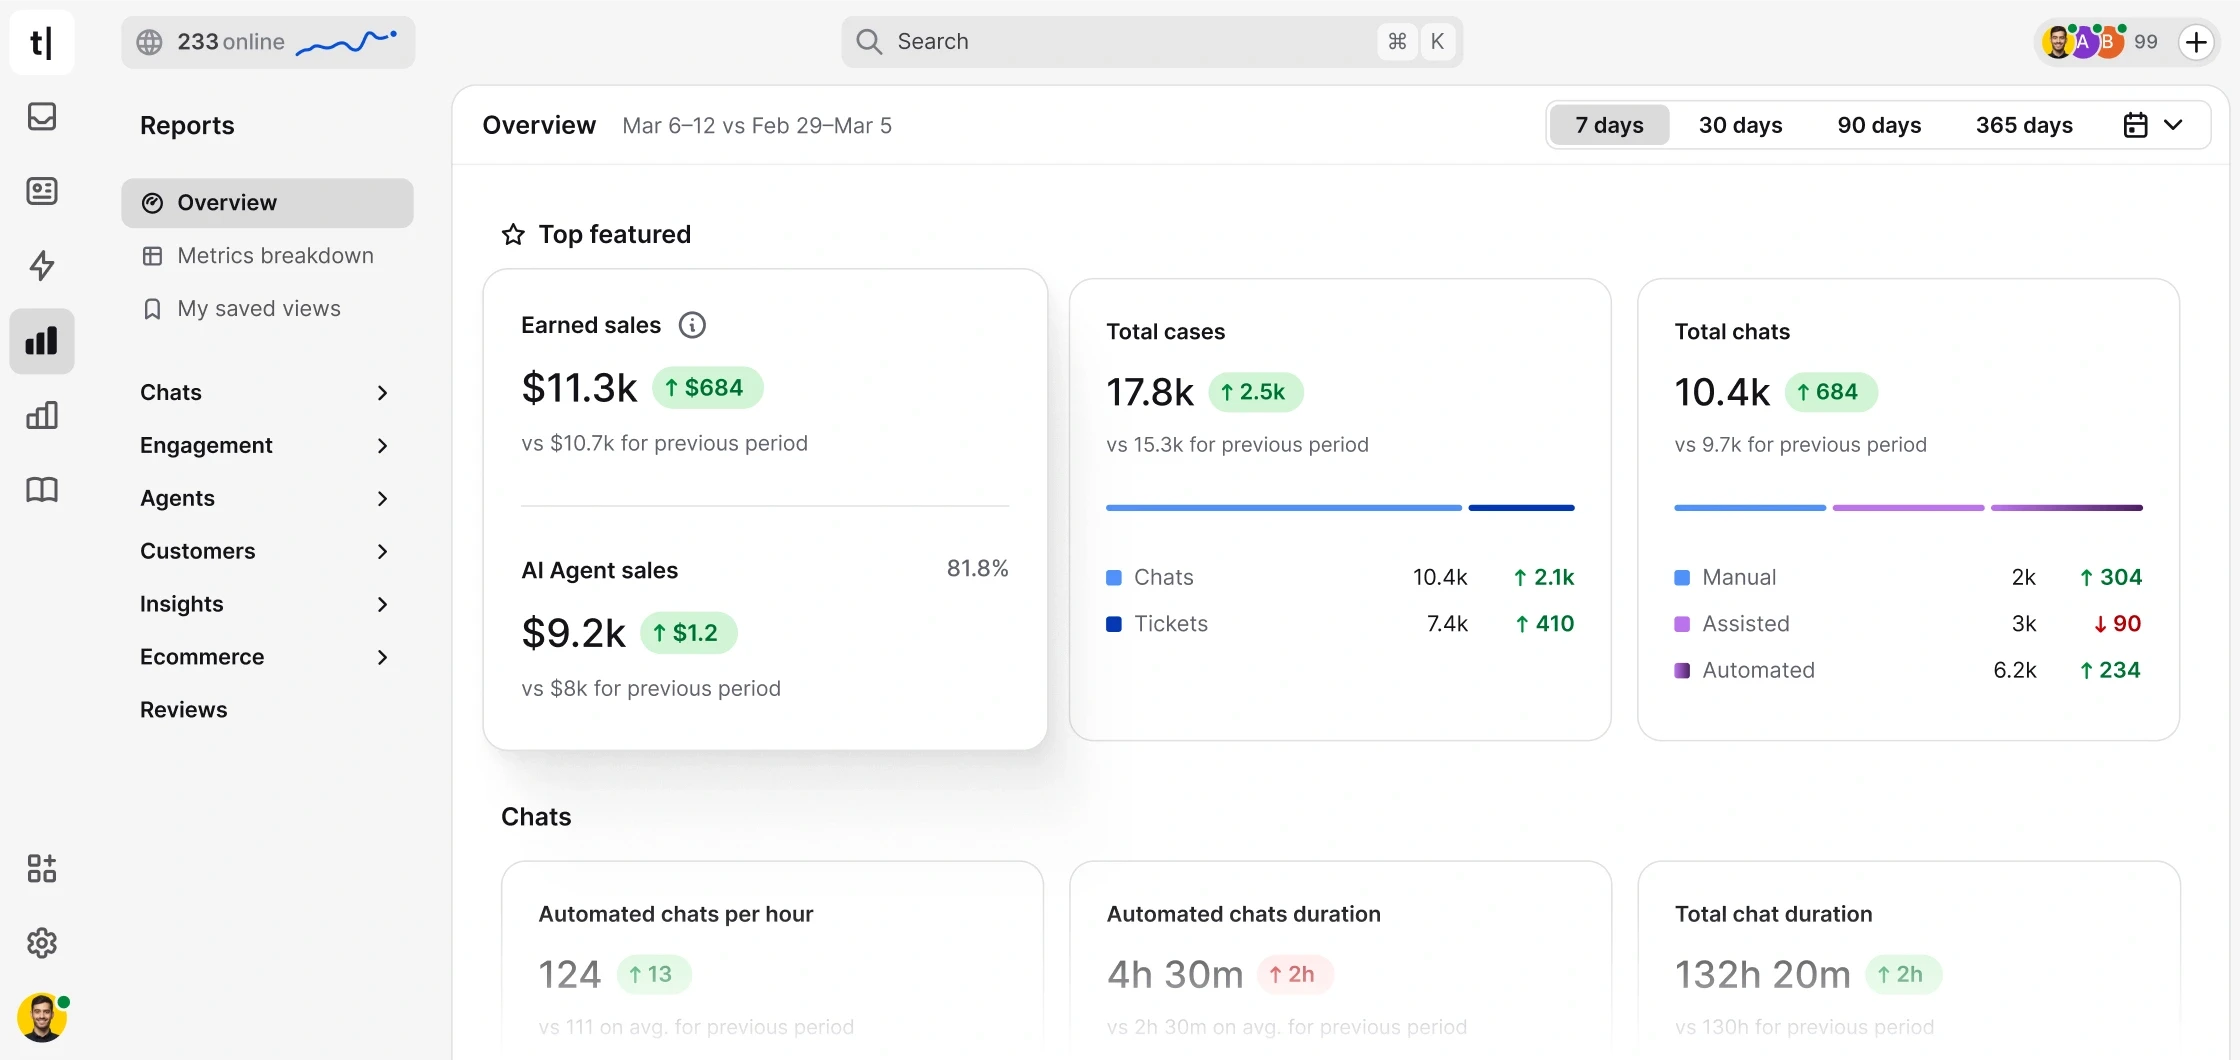
Task: Switch to the 30 days range
Action: pos(1740,124)
